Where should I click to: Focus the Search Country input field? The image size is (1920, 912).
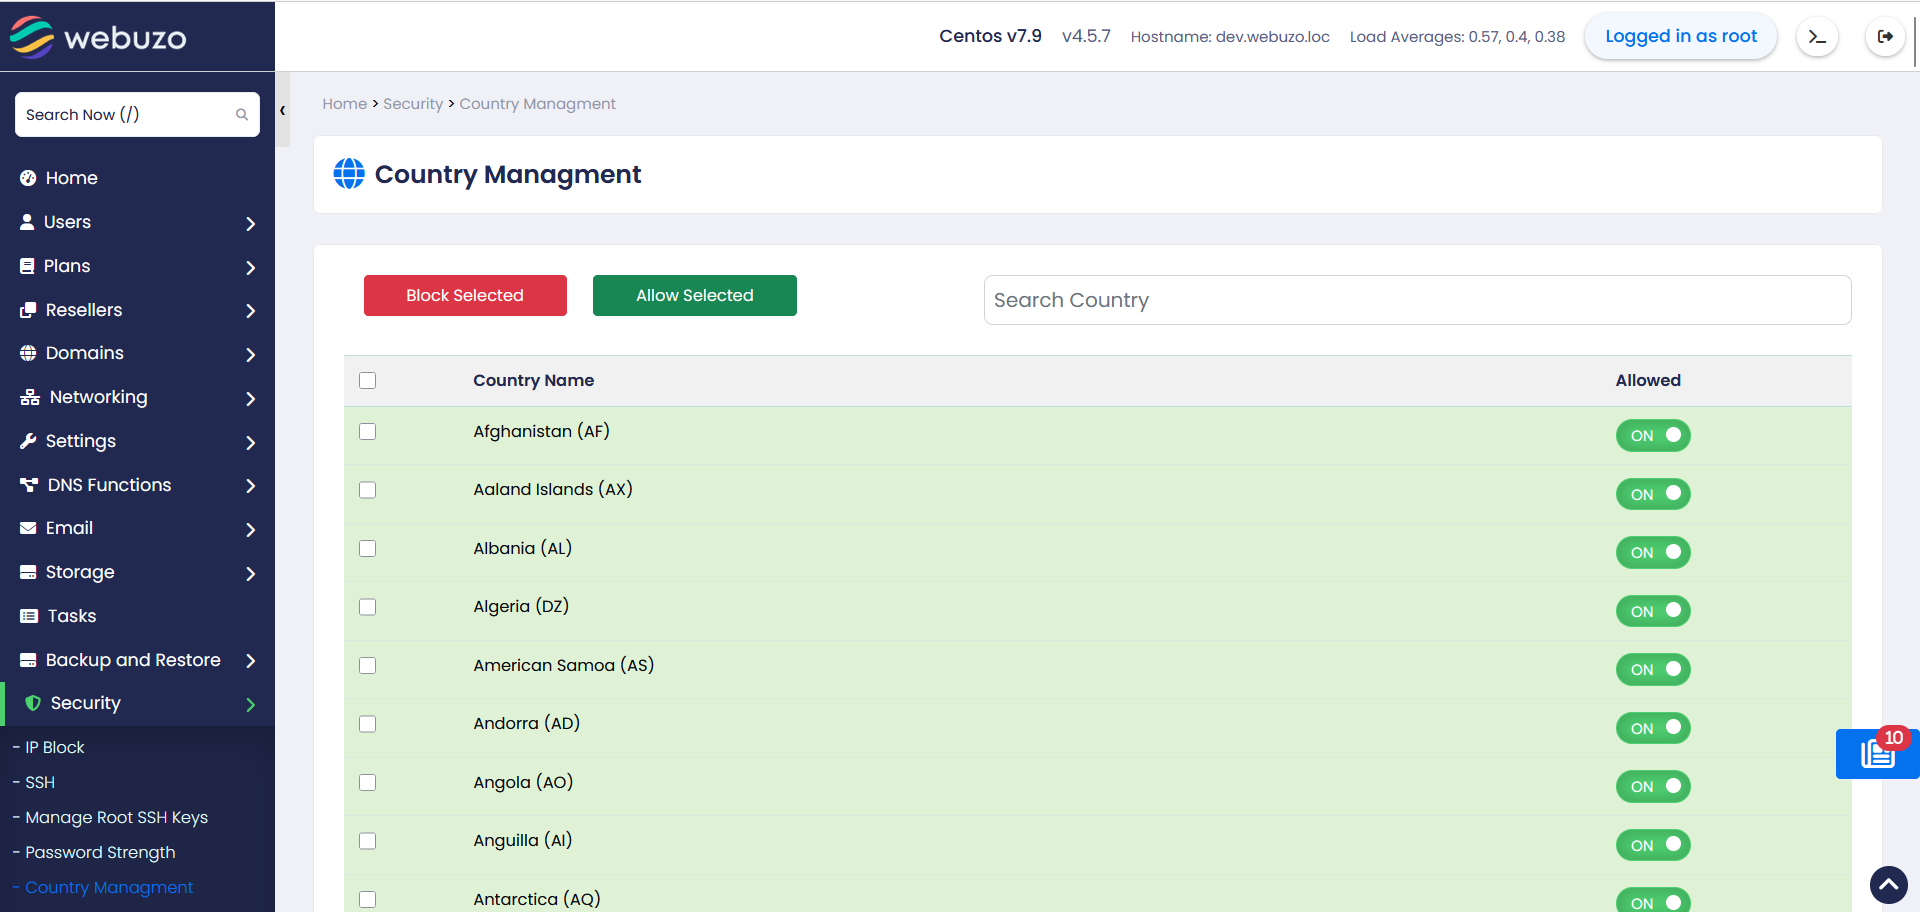click(1417, 300)
